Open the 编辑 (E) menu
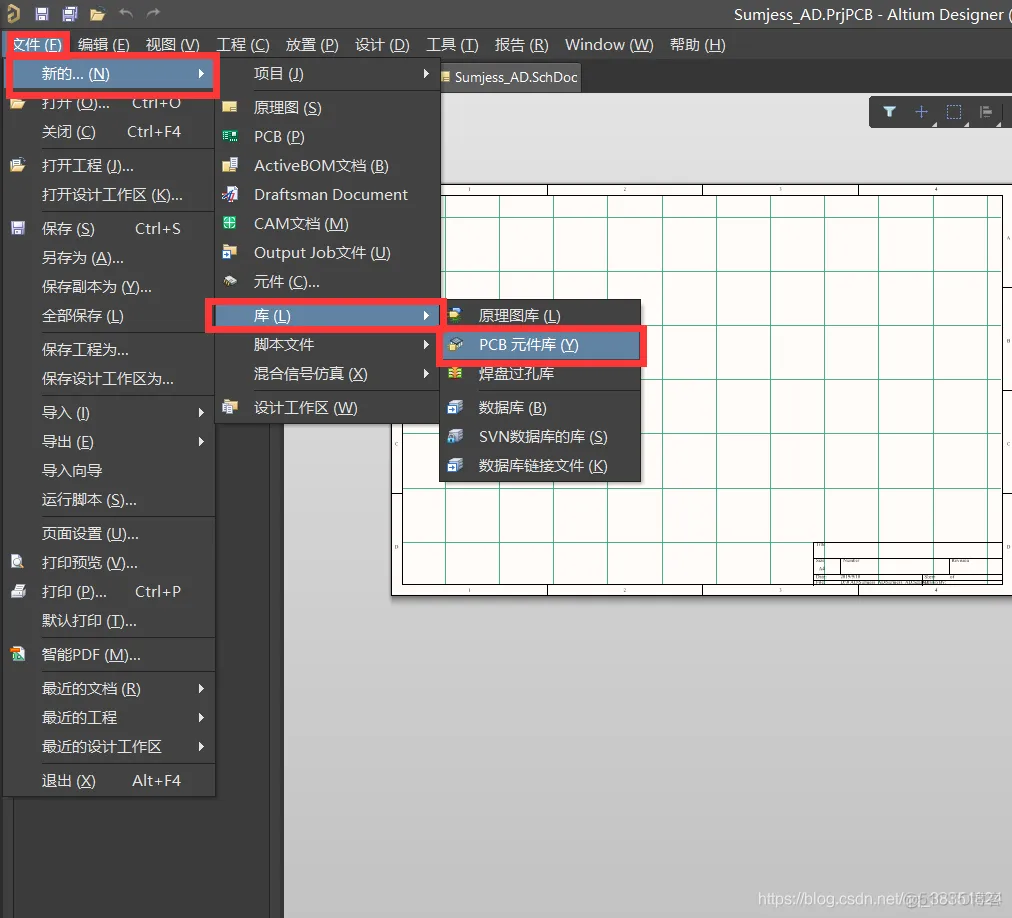1012x918 pixels. 103,45
